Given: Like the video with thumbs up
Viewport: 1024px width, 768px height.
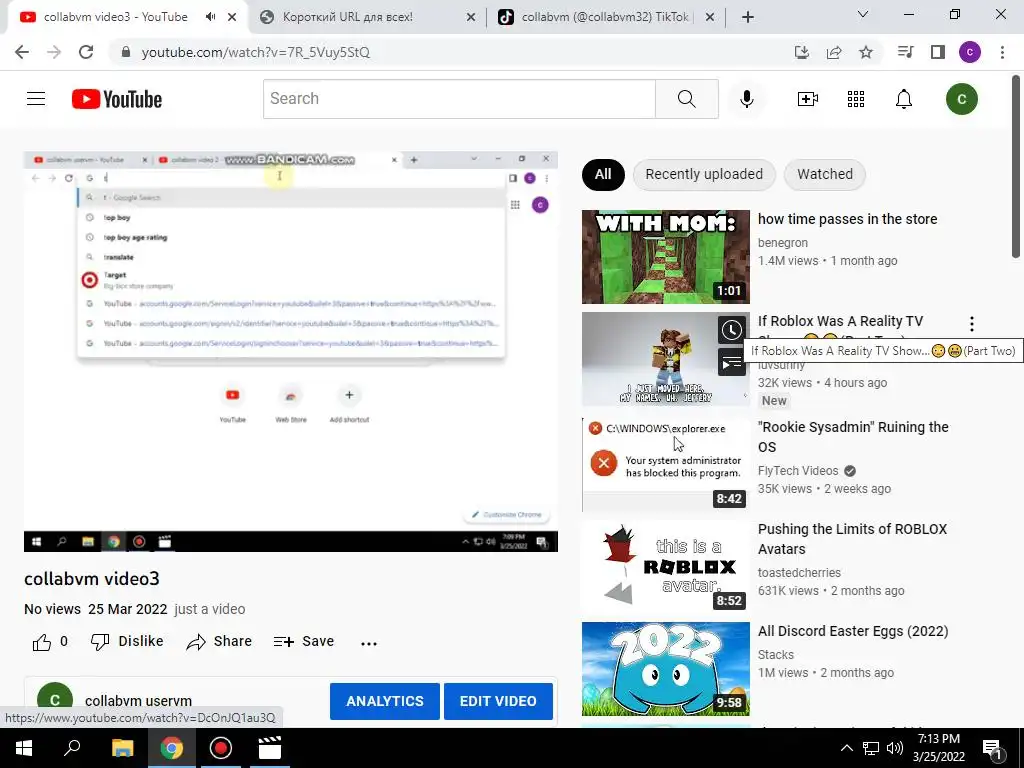Looking at the screenshot, I should (42, 642).
